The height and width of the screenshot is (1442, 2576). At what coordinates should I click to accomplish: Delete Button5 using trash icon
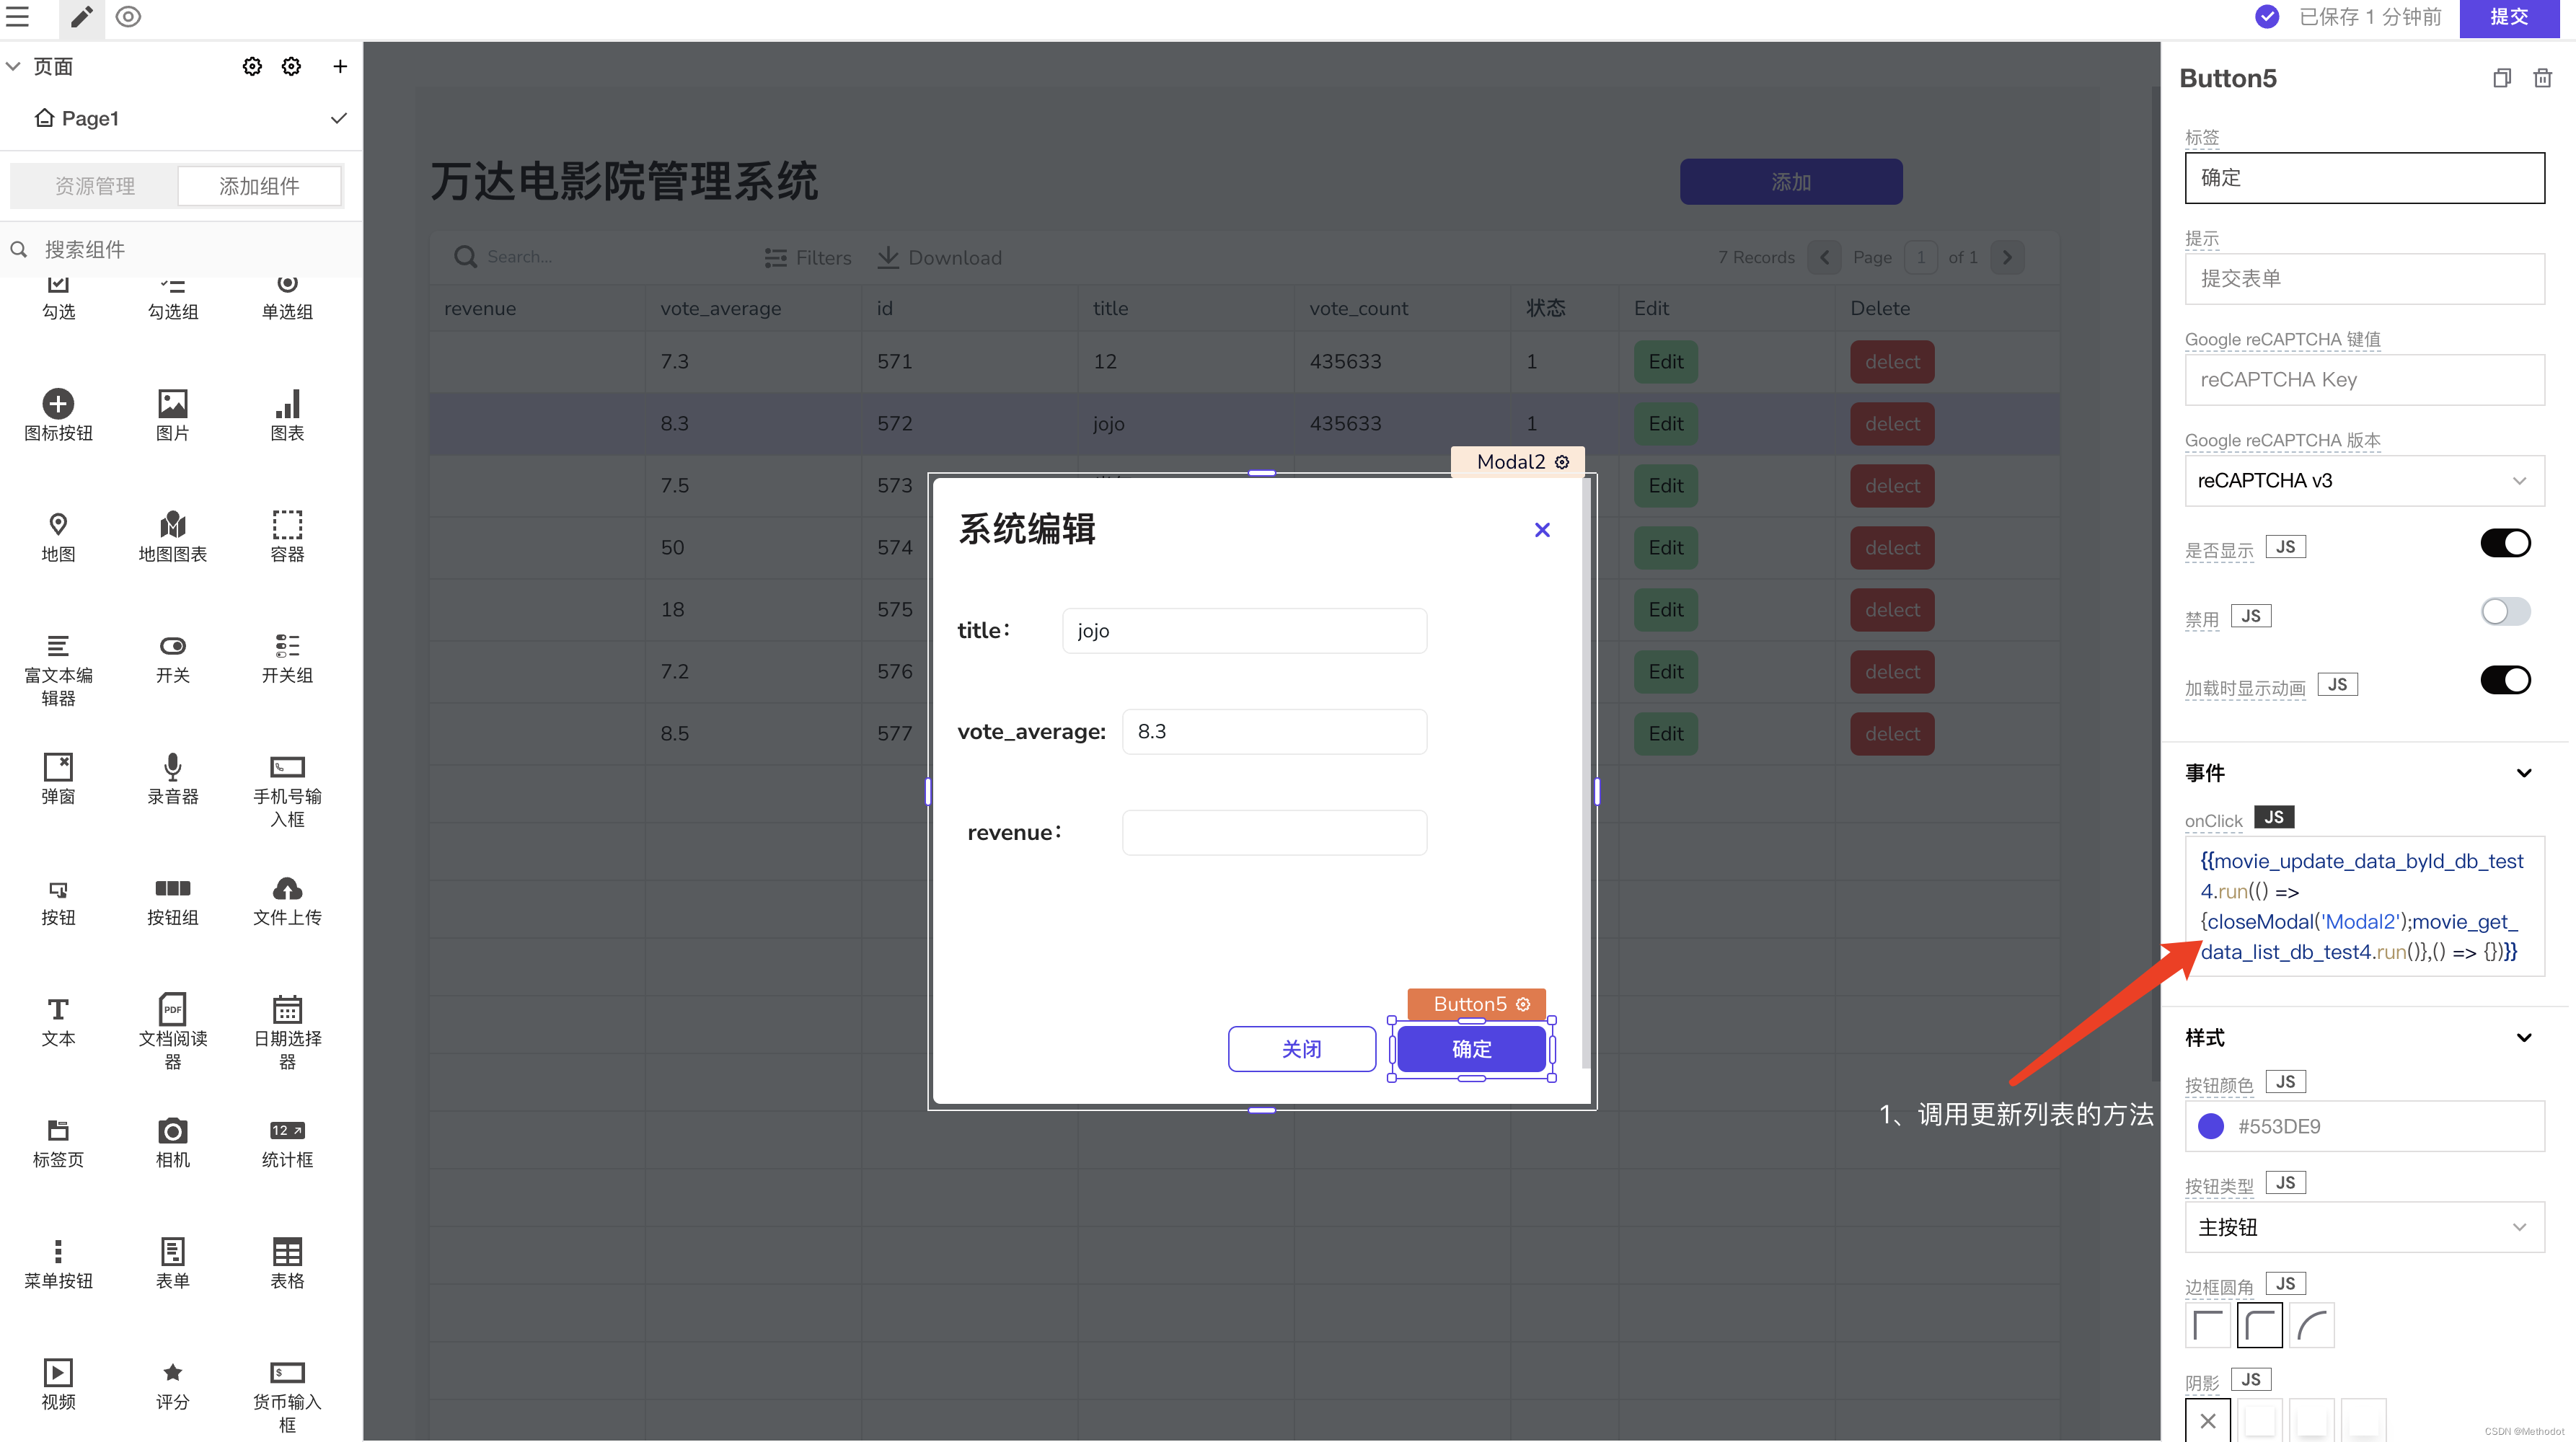[x=2543, y=78]
